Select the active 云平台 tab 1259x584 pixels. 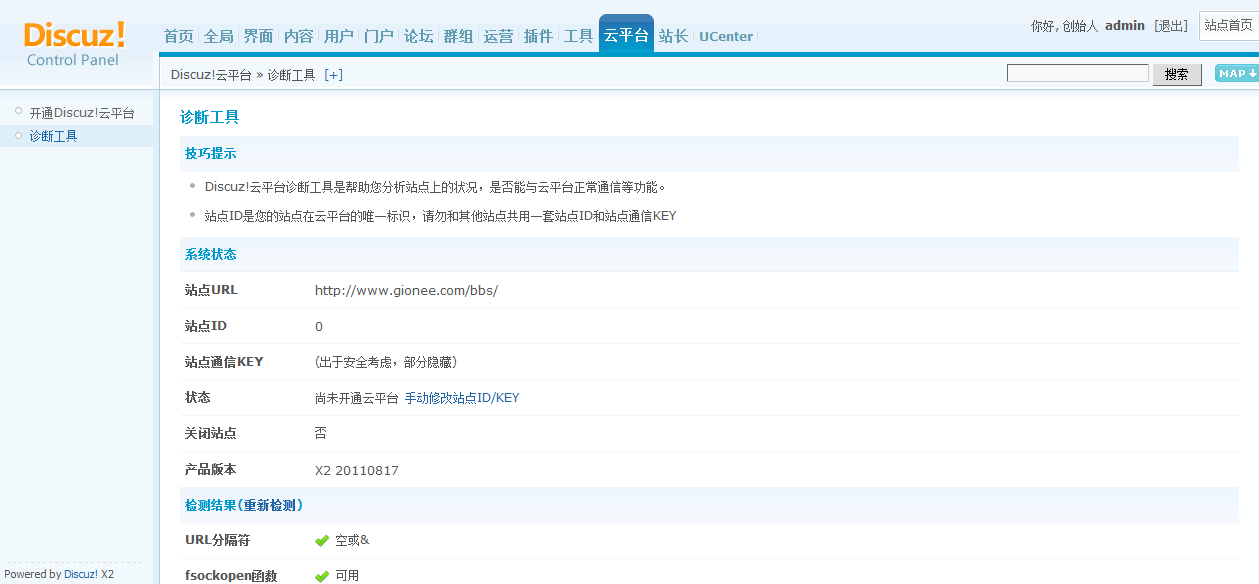(626, 35)
